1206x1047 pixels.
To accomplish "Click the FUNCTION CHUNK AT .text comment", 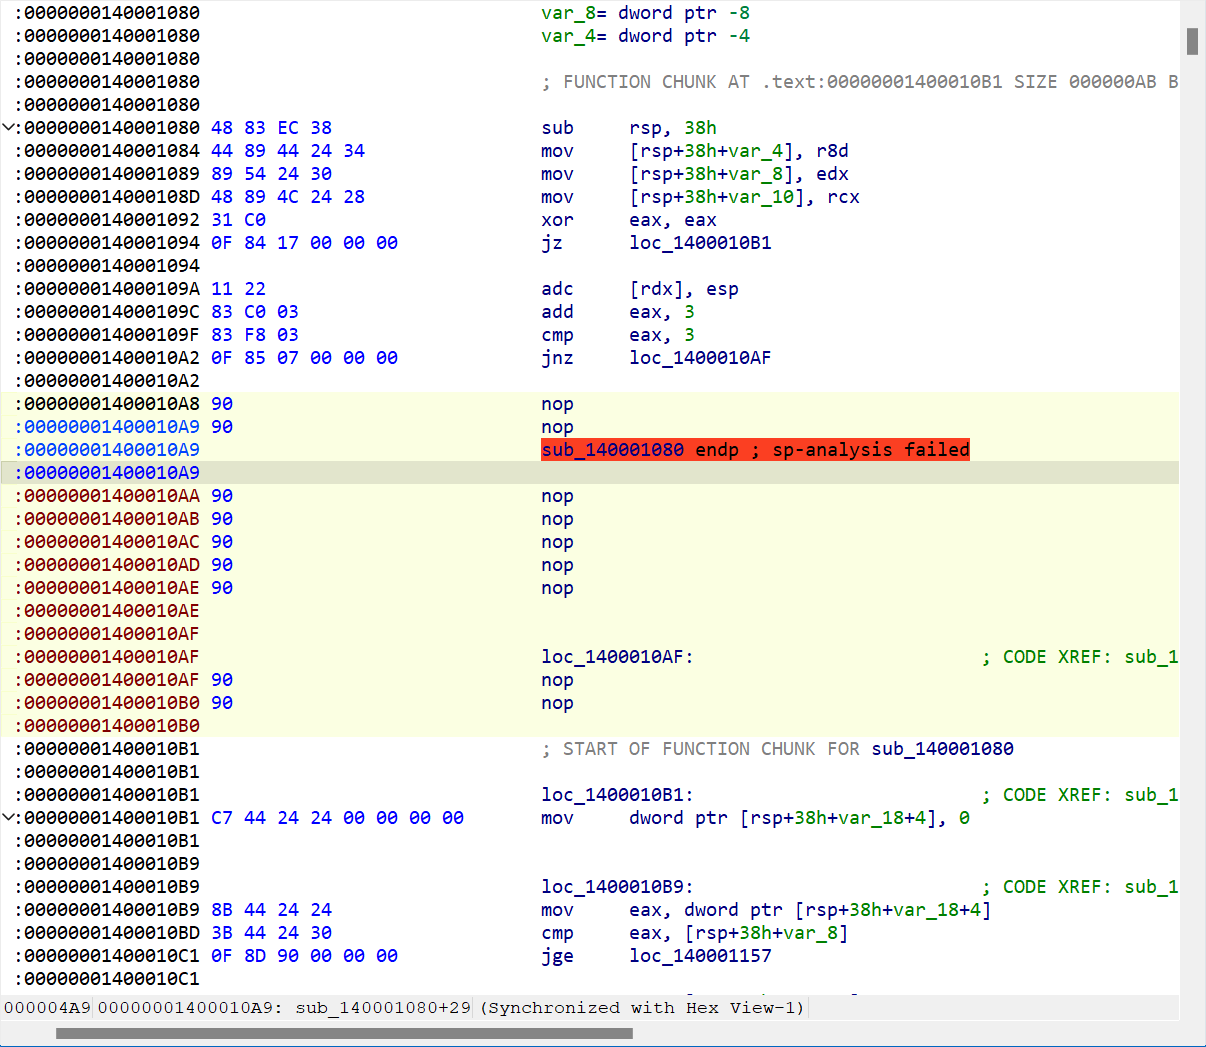I will [860, 82].
